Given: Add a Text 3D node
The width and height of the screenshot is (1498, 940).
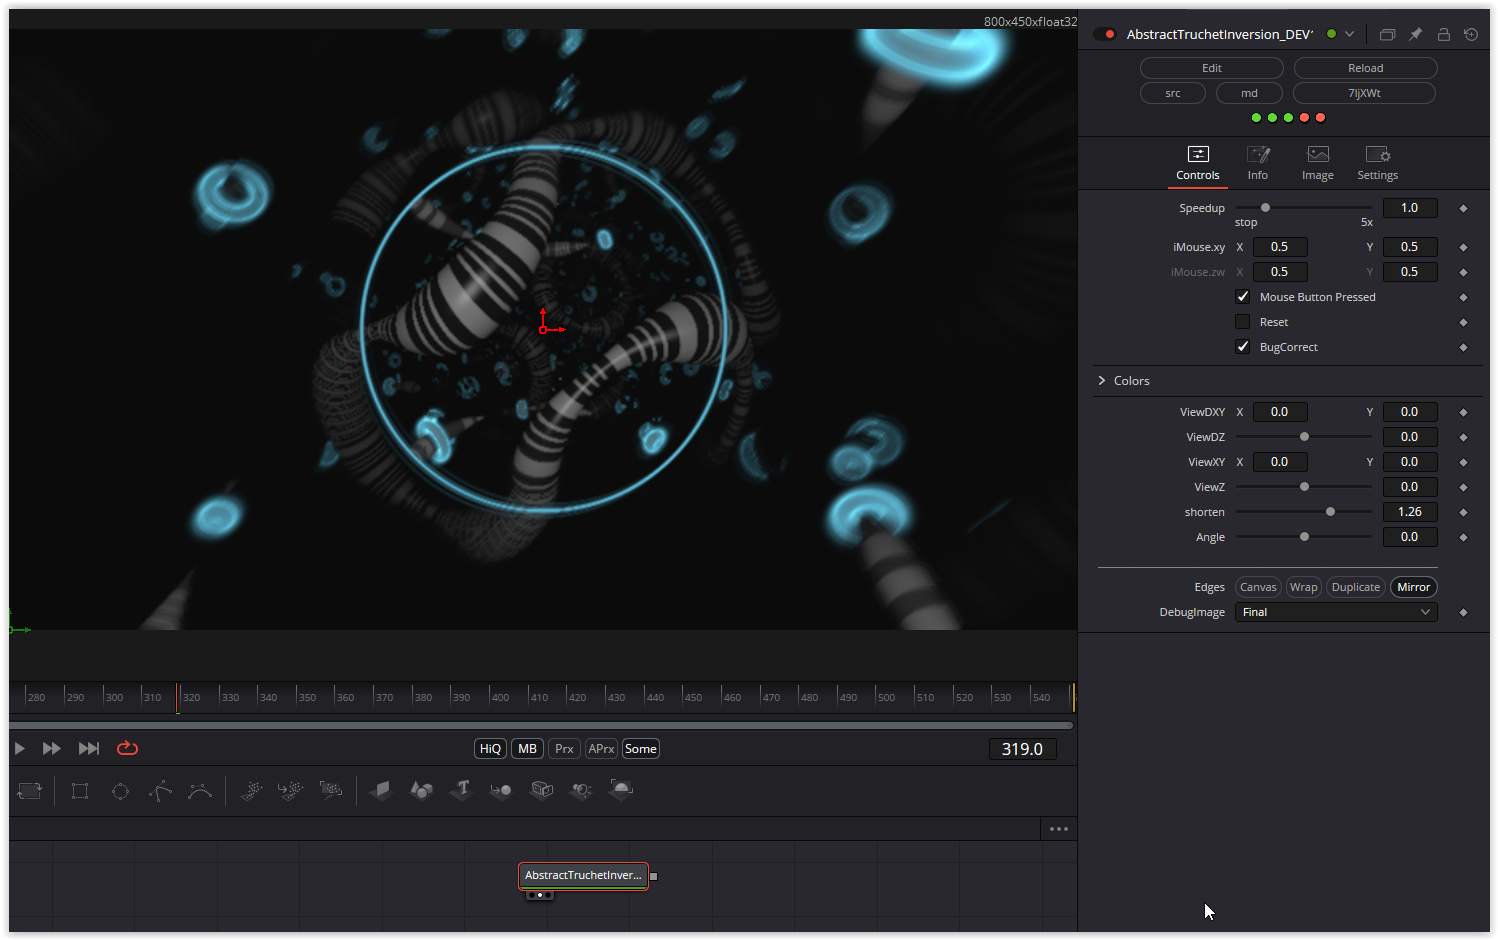Looking at the screenshot, I should 461,791.
